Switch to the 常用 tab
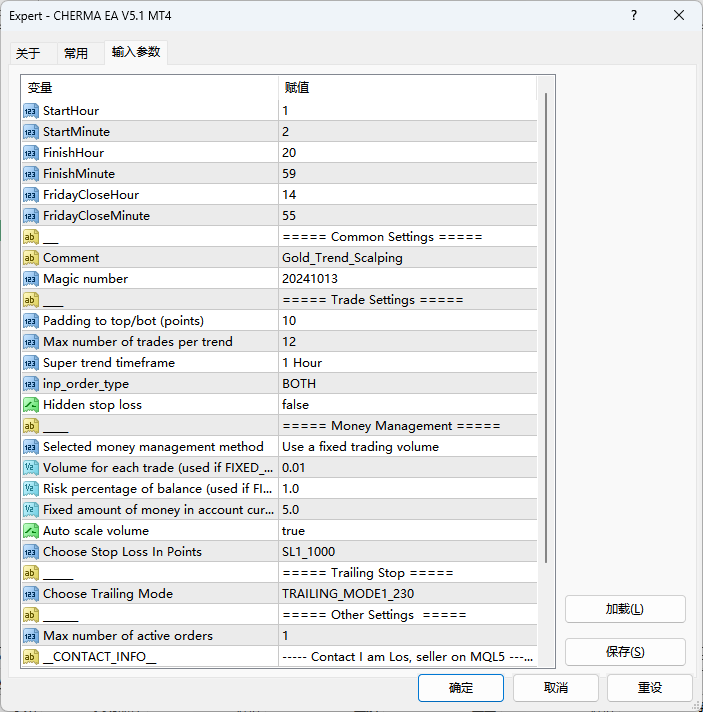The image size is (703, 712). (76, 54)
